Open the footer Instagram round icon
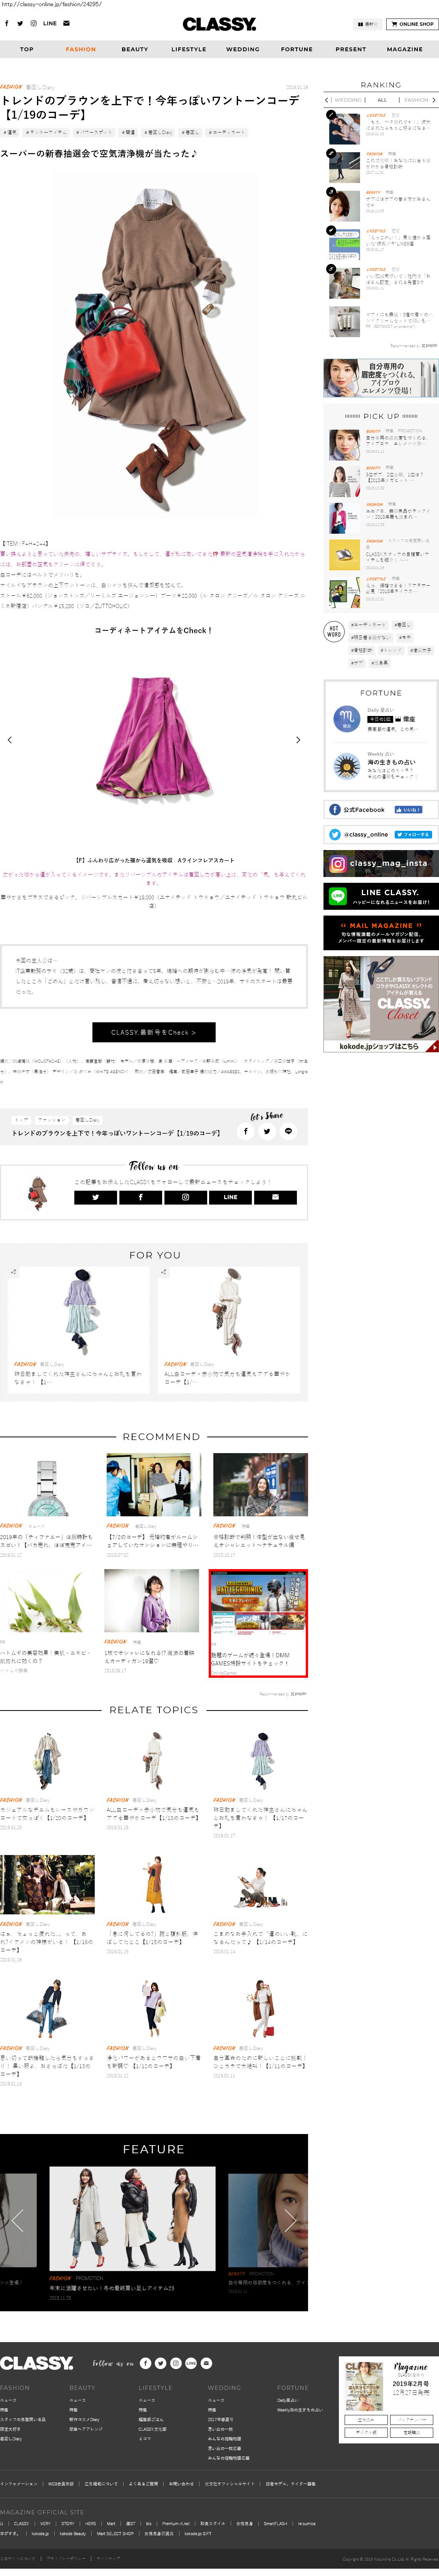439x2576 pixels. pyautogui.click(x=176, y=2363)
